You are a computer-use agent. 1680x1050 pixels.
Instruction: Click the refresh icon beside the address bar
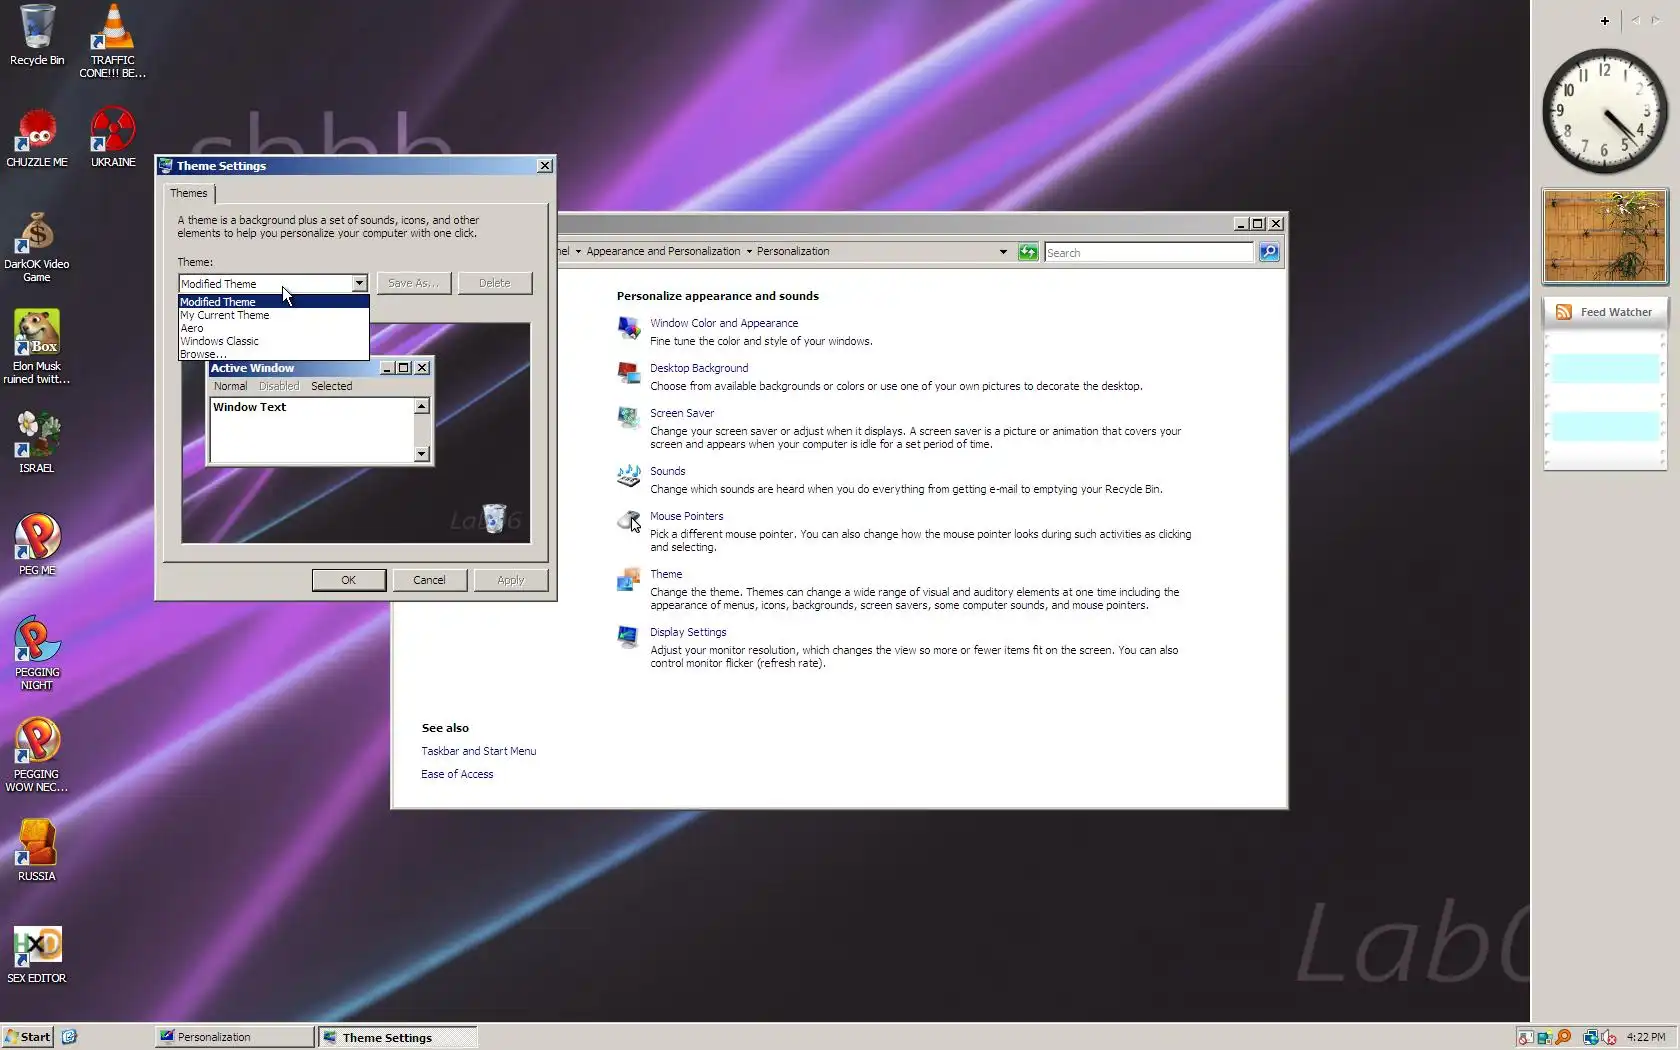(x=1028, y=252)
